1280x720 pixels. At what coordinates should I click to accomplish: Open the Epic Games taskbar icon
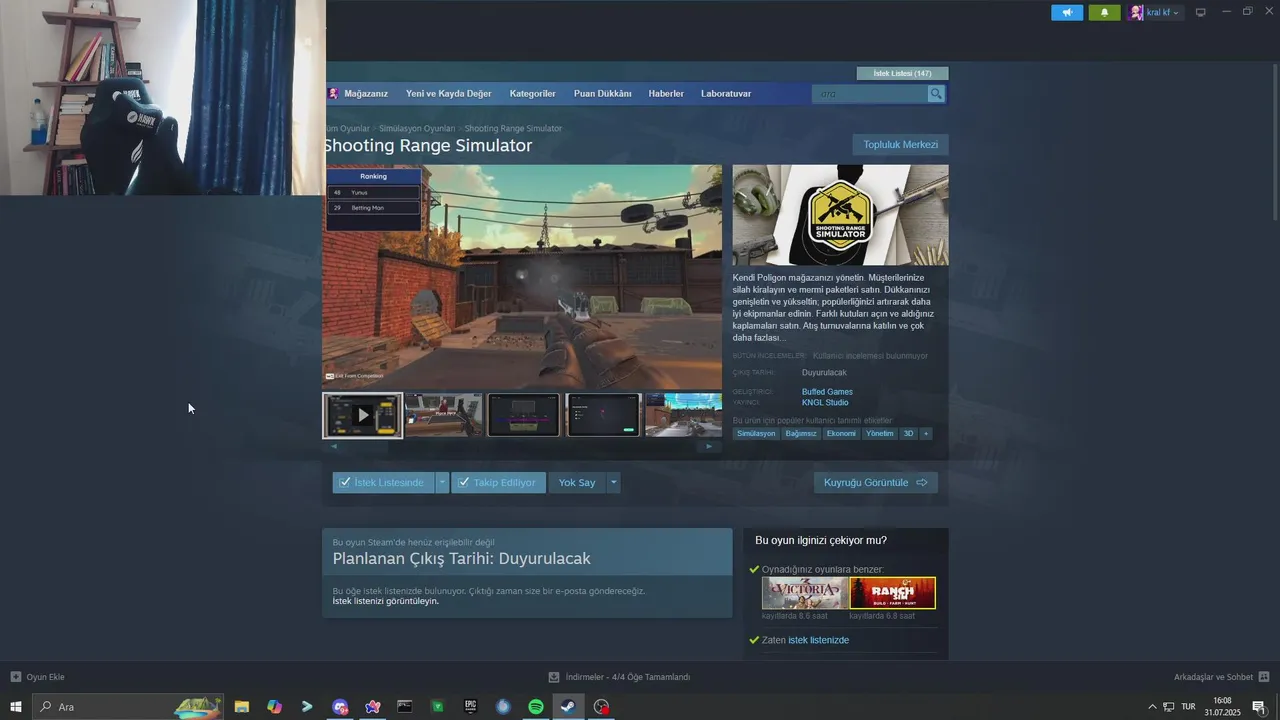point(470,707)
